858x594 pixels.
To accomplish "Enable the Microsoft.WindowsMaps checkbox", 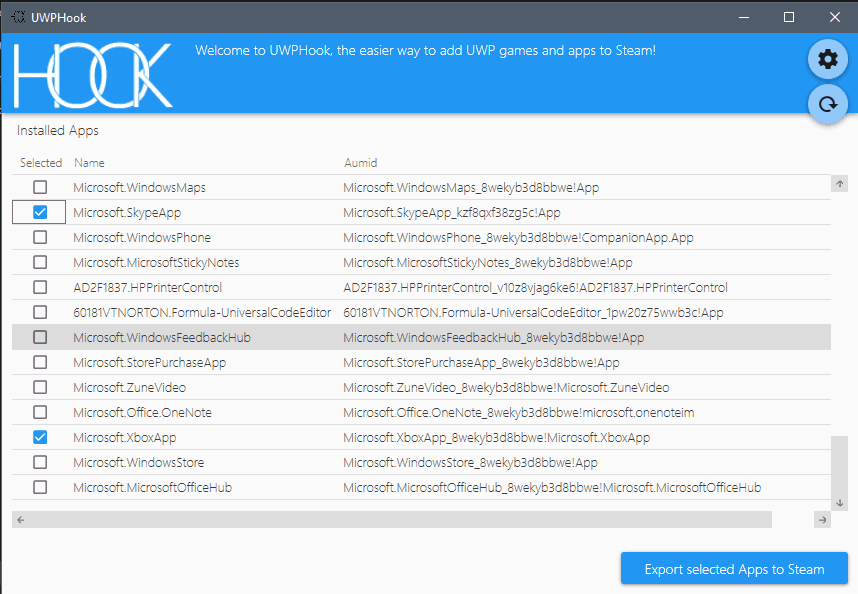I will click(40, 187).
